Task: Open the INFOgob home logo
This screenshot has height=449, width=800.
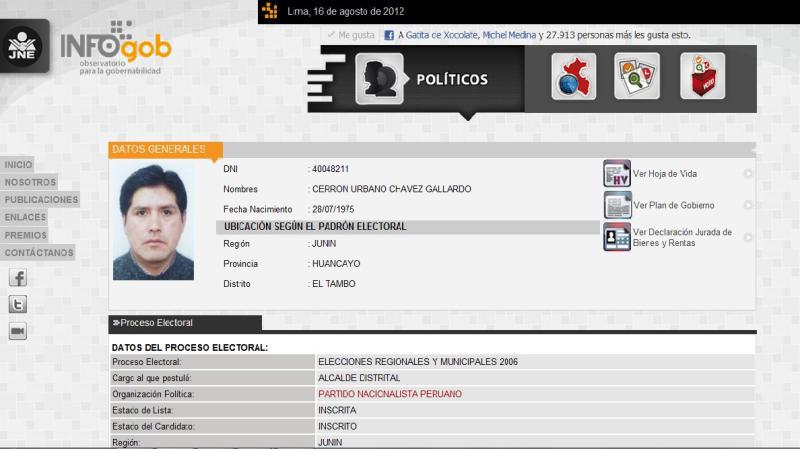Action: [116, 48]
